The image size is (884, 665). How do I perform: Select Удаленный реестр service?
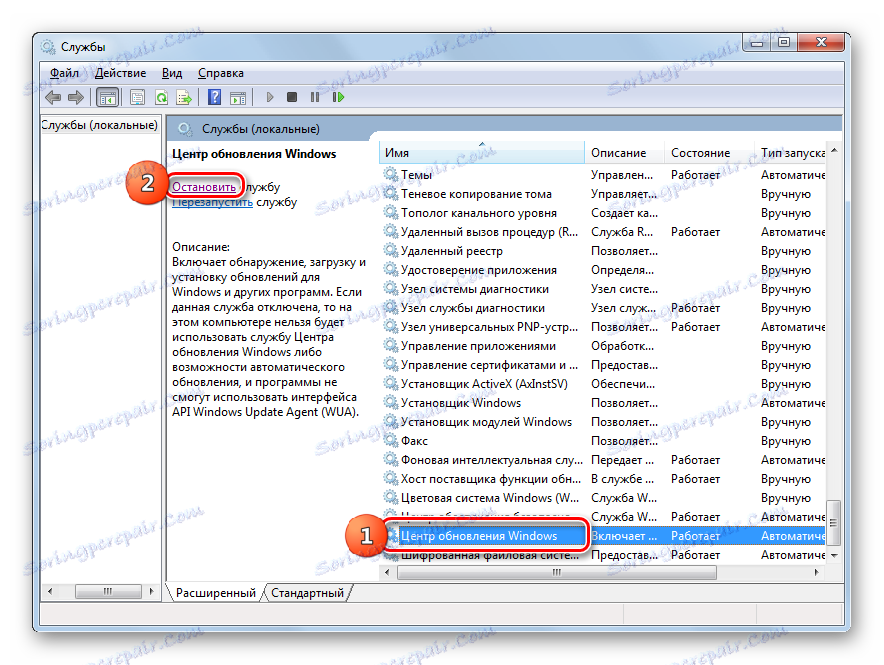[x=603, y=251]
